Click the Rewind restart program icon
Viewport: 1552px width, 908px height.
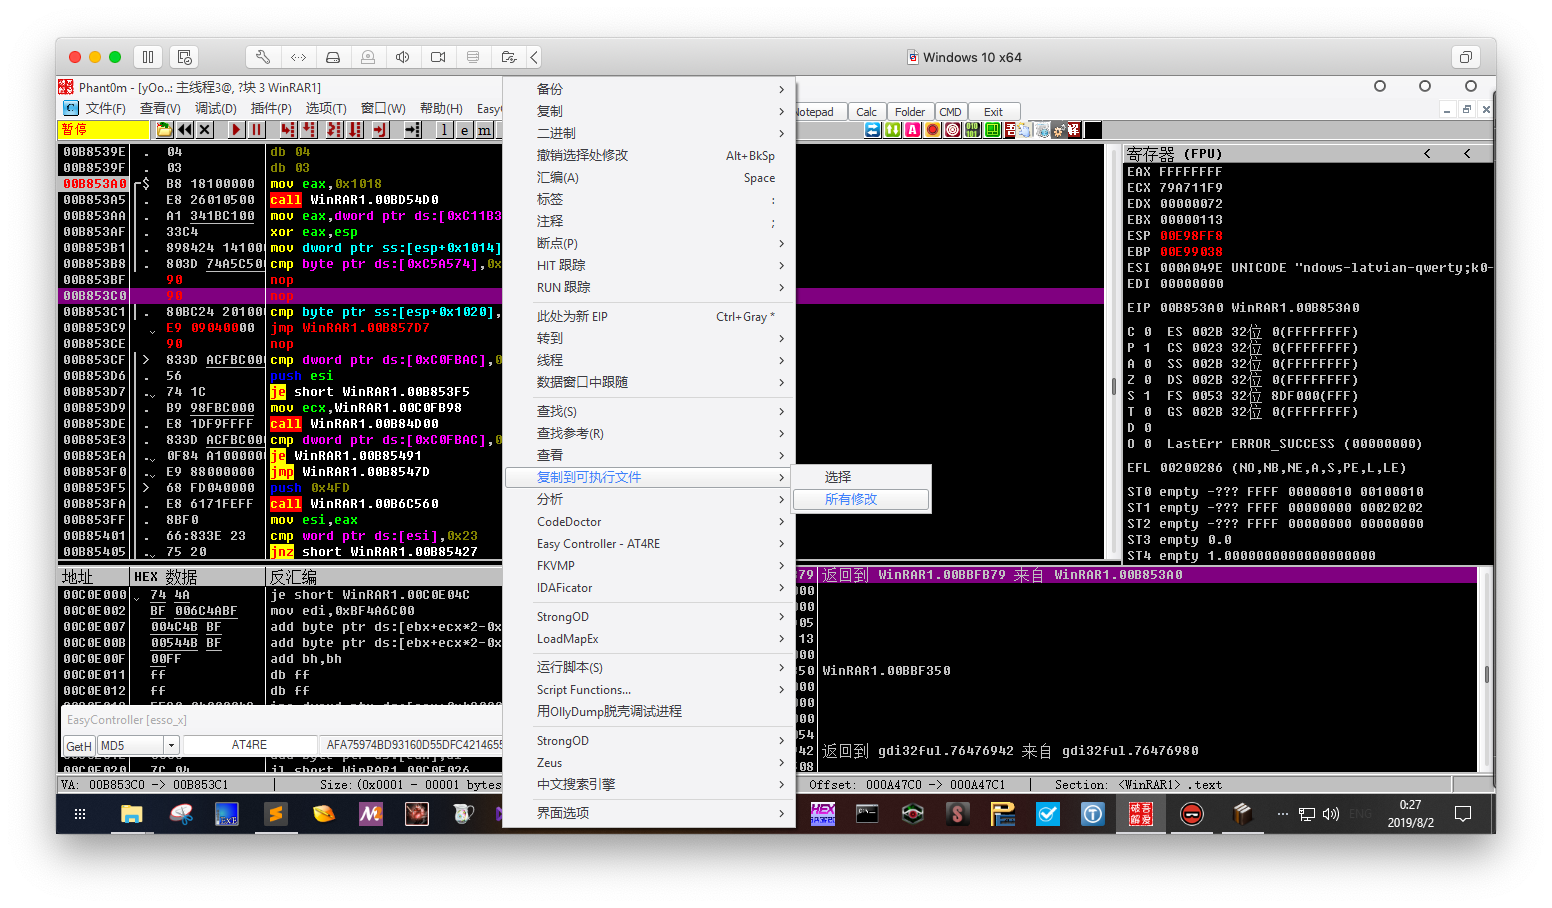(185, 130)
